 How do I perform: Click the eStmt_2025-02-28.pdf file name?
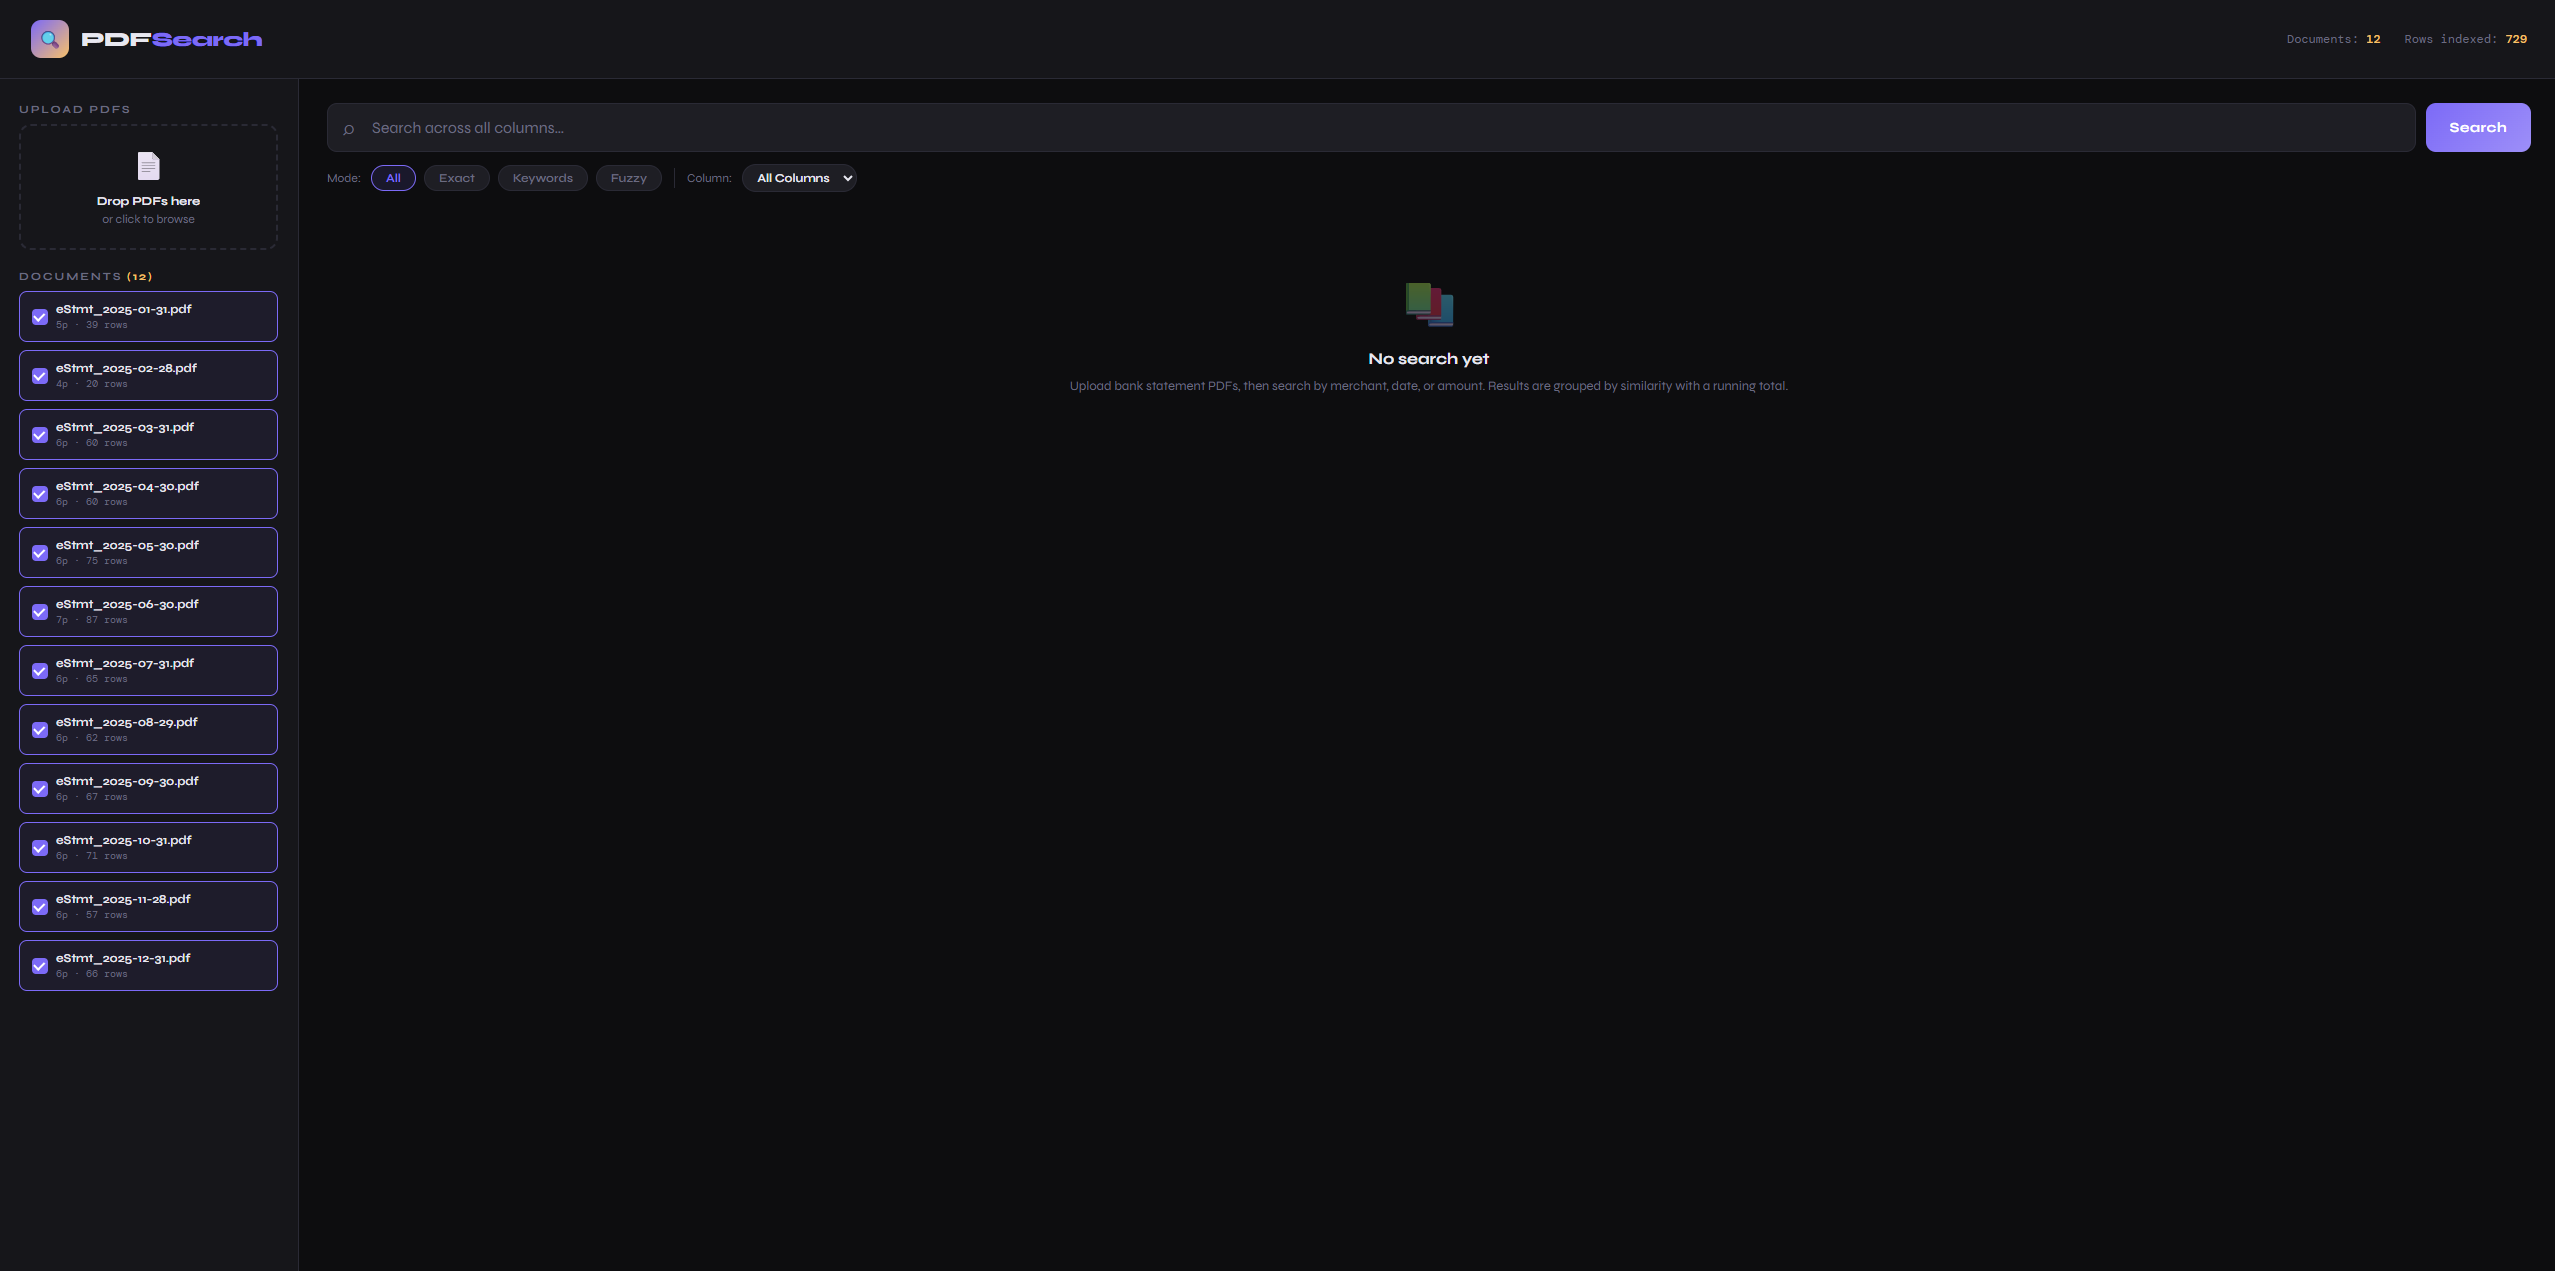pos(127,368)
